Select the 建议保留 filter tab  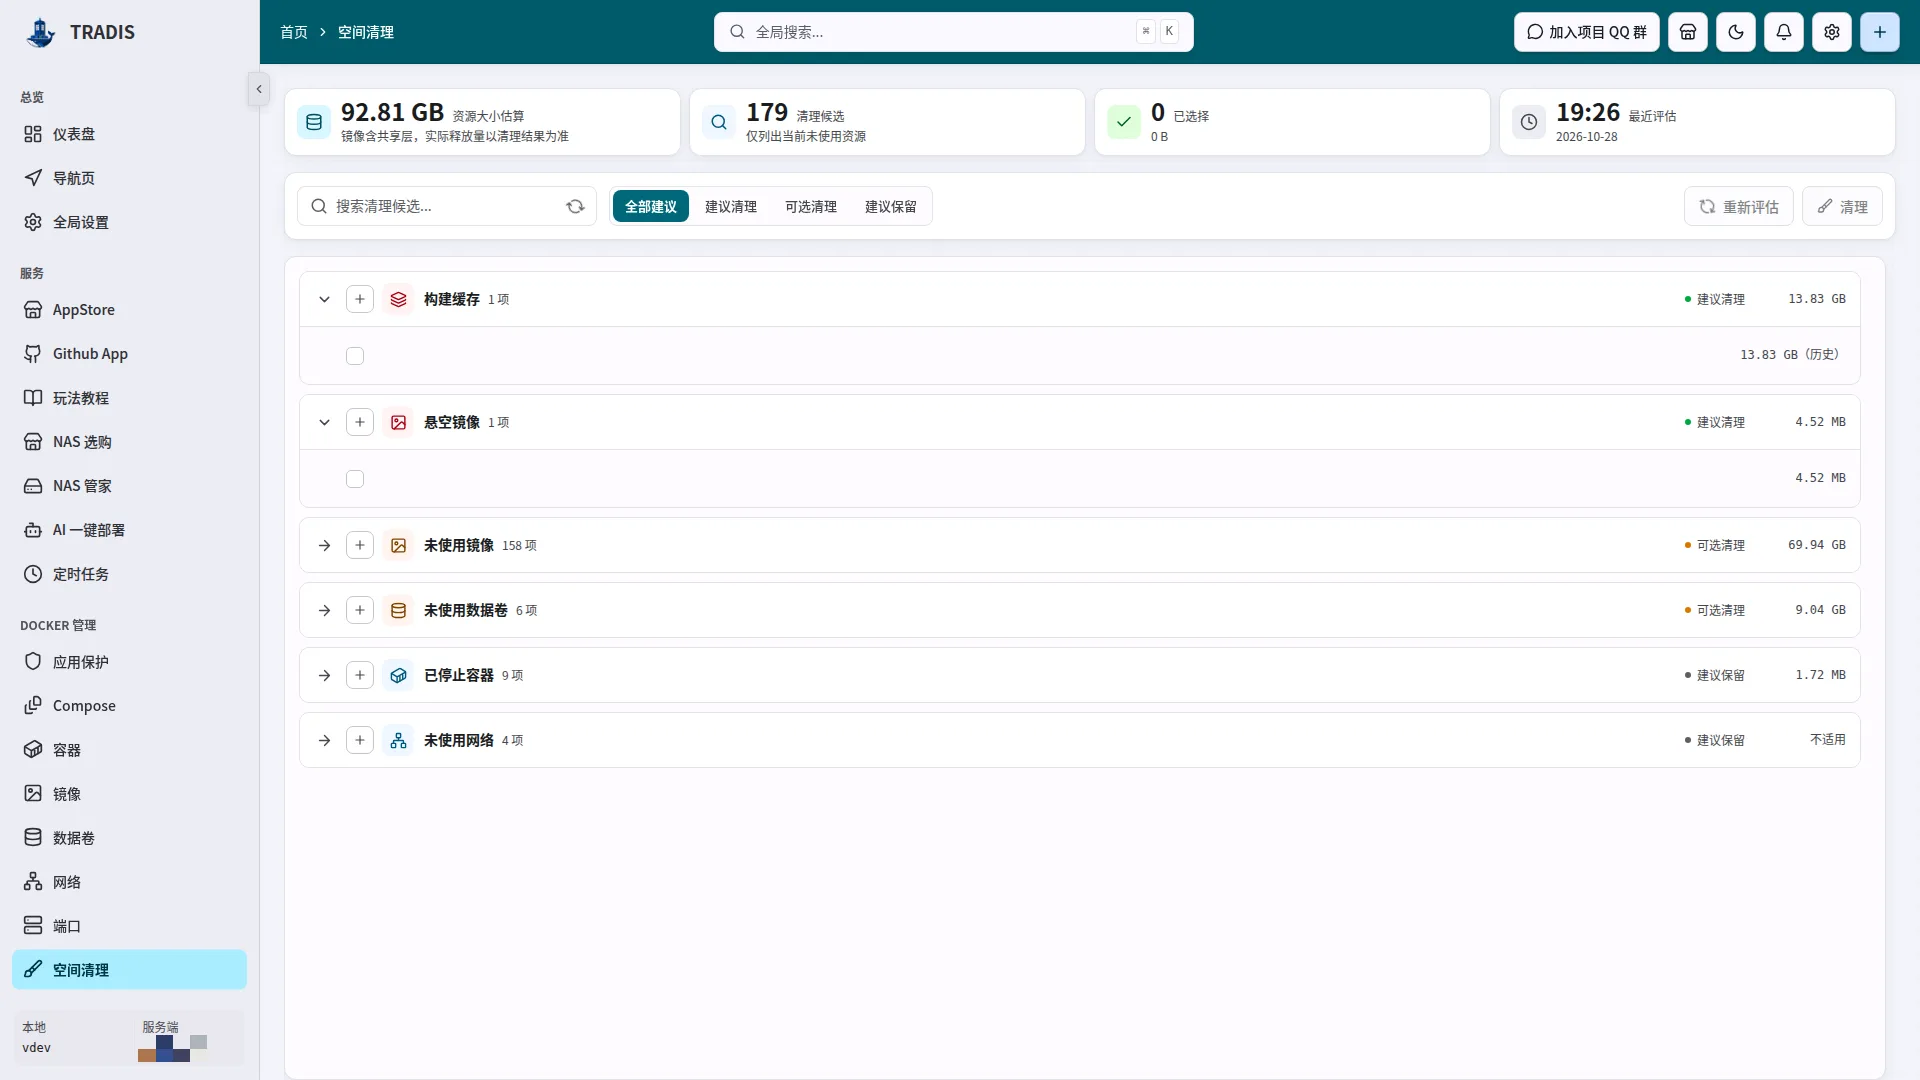tap(891, 206)
